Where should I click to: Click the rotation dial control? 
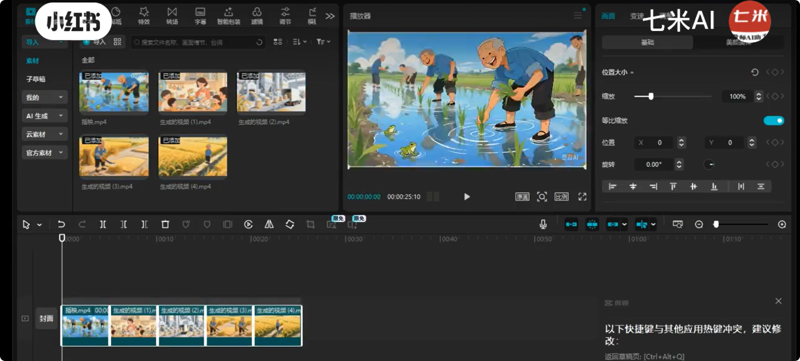[709, 164]
